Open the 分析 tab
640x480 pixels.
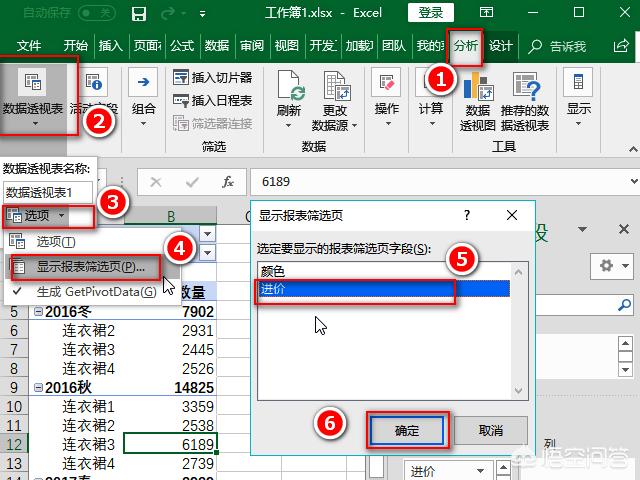(466, 46)
